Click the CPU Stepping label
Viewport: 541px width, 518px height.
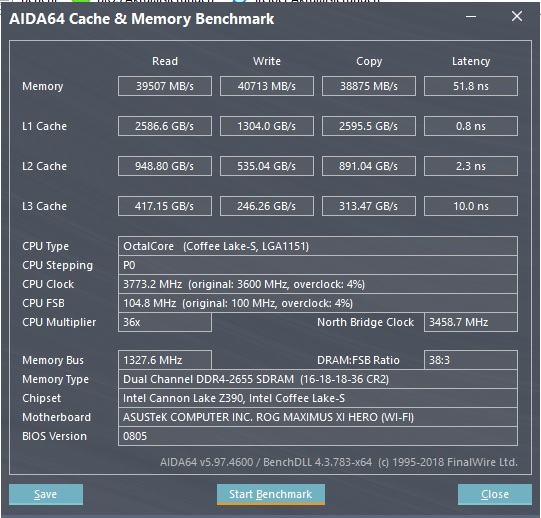click(57, 265)
